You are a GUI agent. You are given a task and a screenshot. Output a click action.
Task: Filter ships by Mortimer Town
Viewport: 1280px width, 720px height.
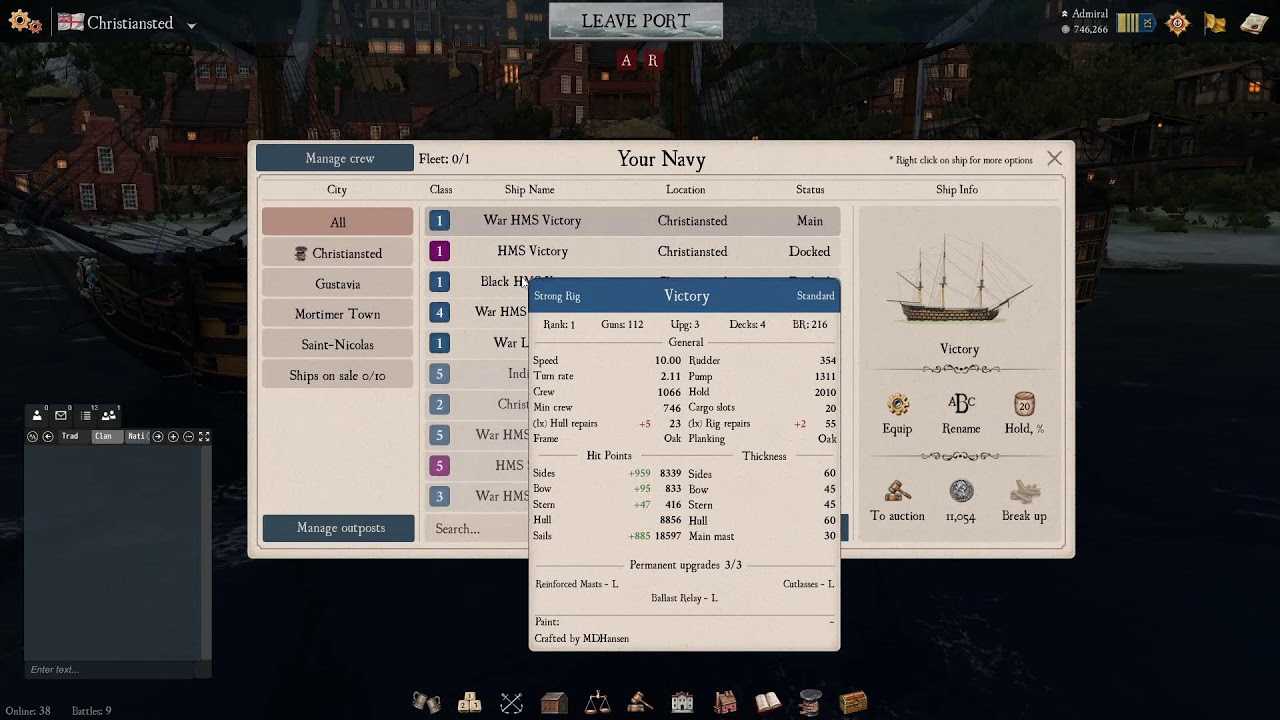click(338, 314)
